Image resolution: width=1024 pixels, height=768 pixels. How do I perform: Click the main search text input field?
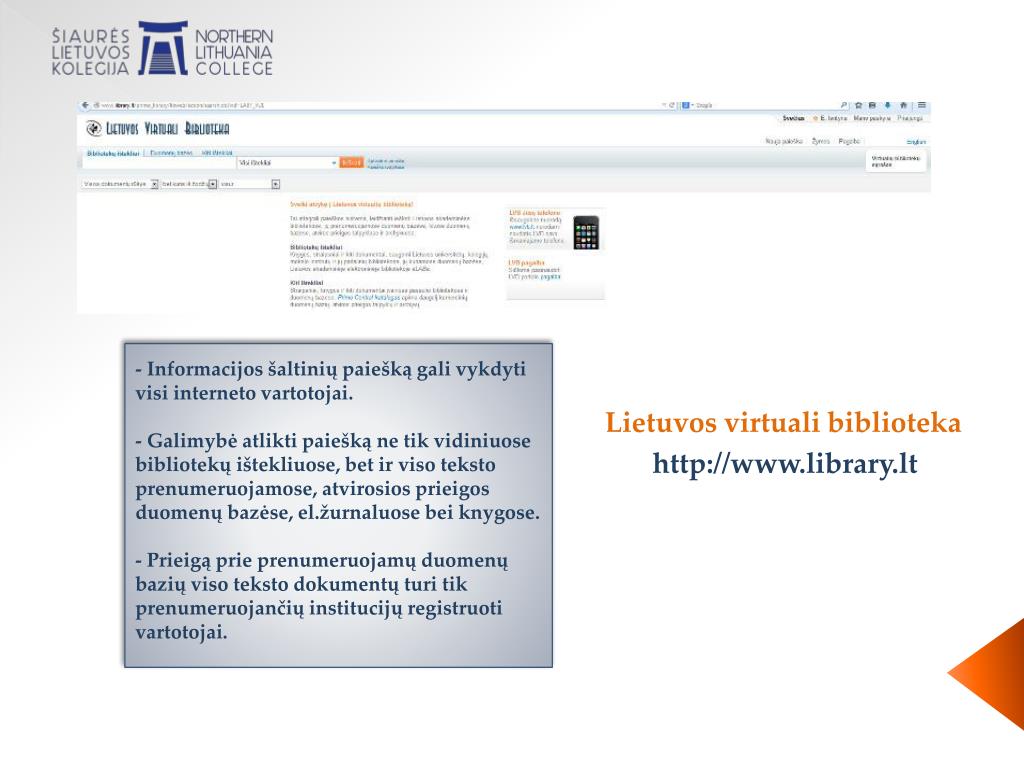point(159,163)
